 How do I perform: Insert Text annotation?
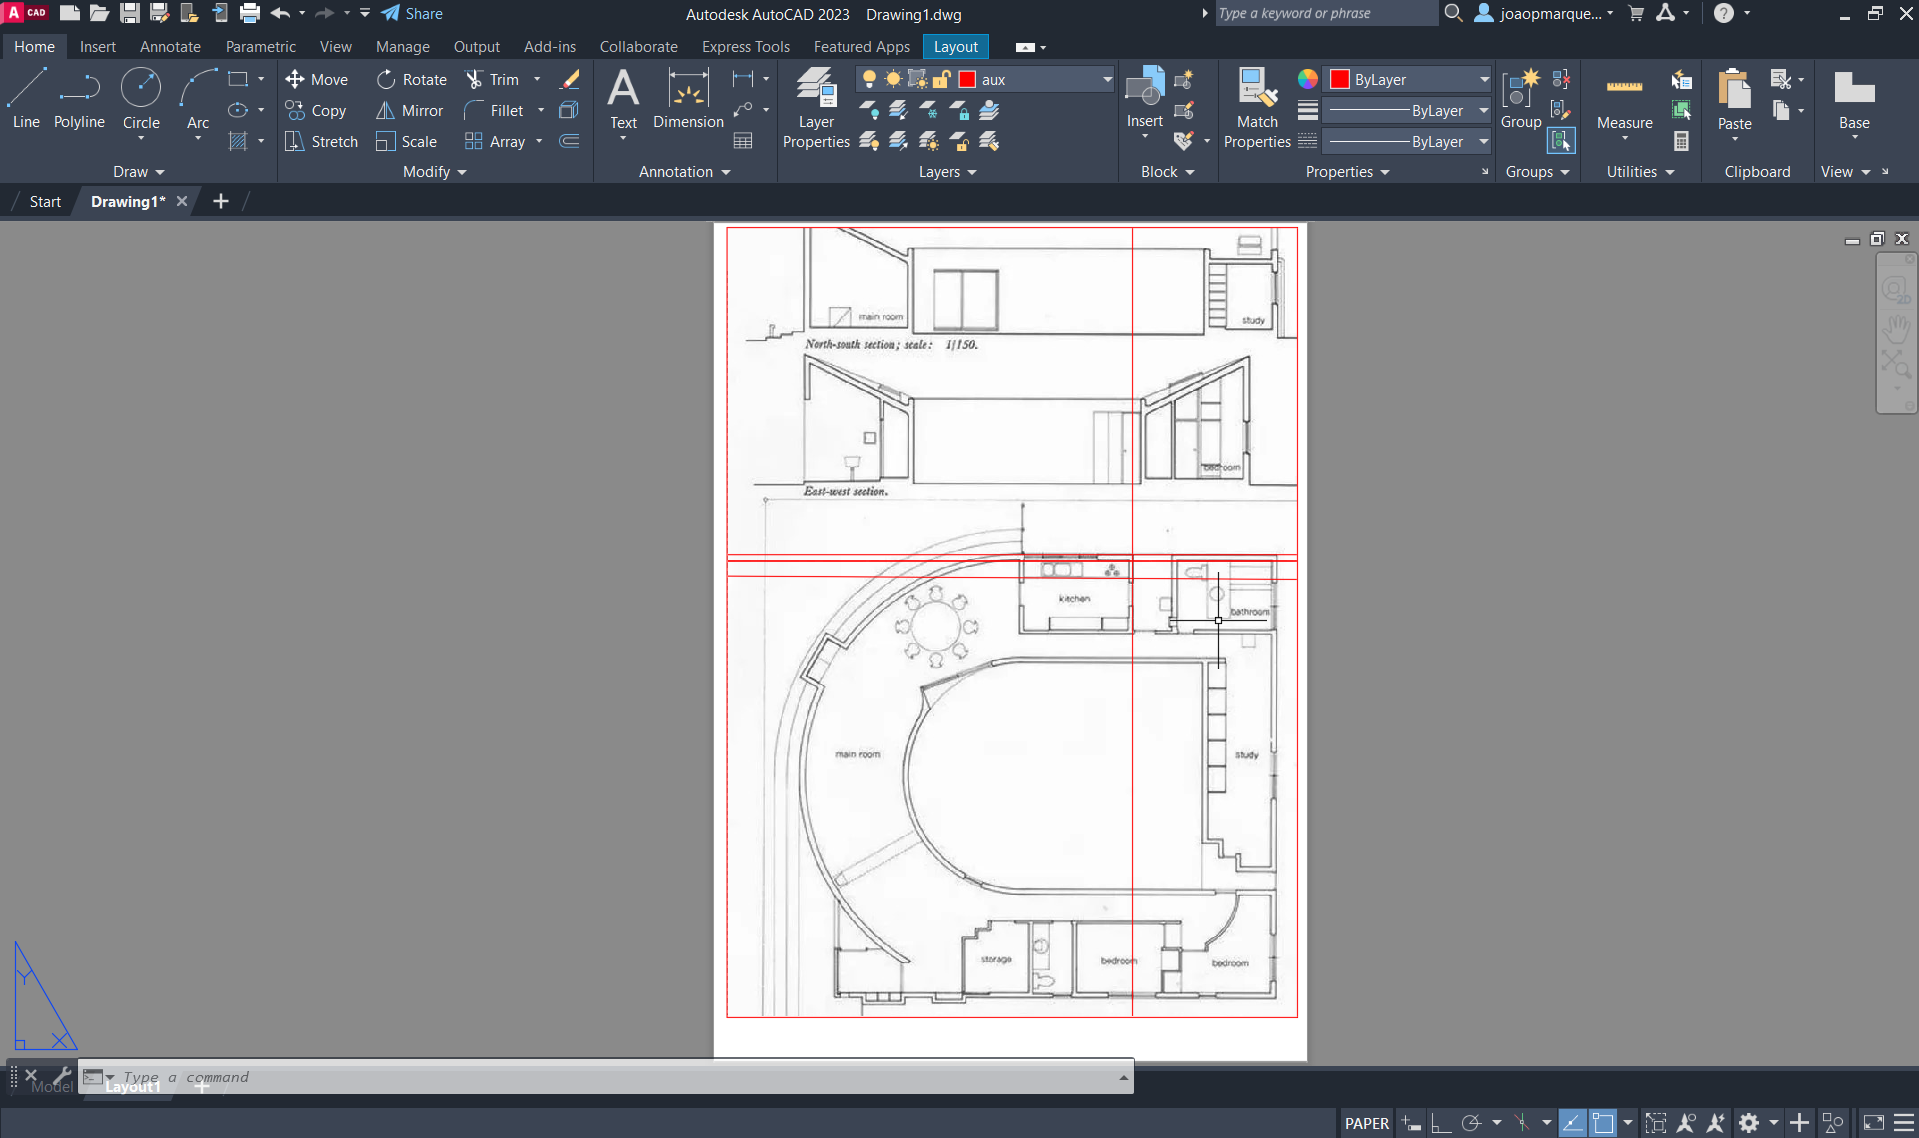tap(623, 99)
